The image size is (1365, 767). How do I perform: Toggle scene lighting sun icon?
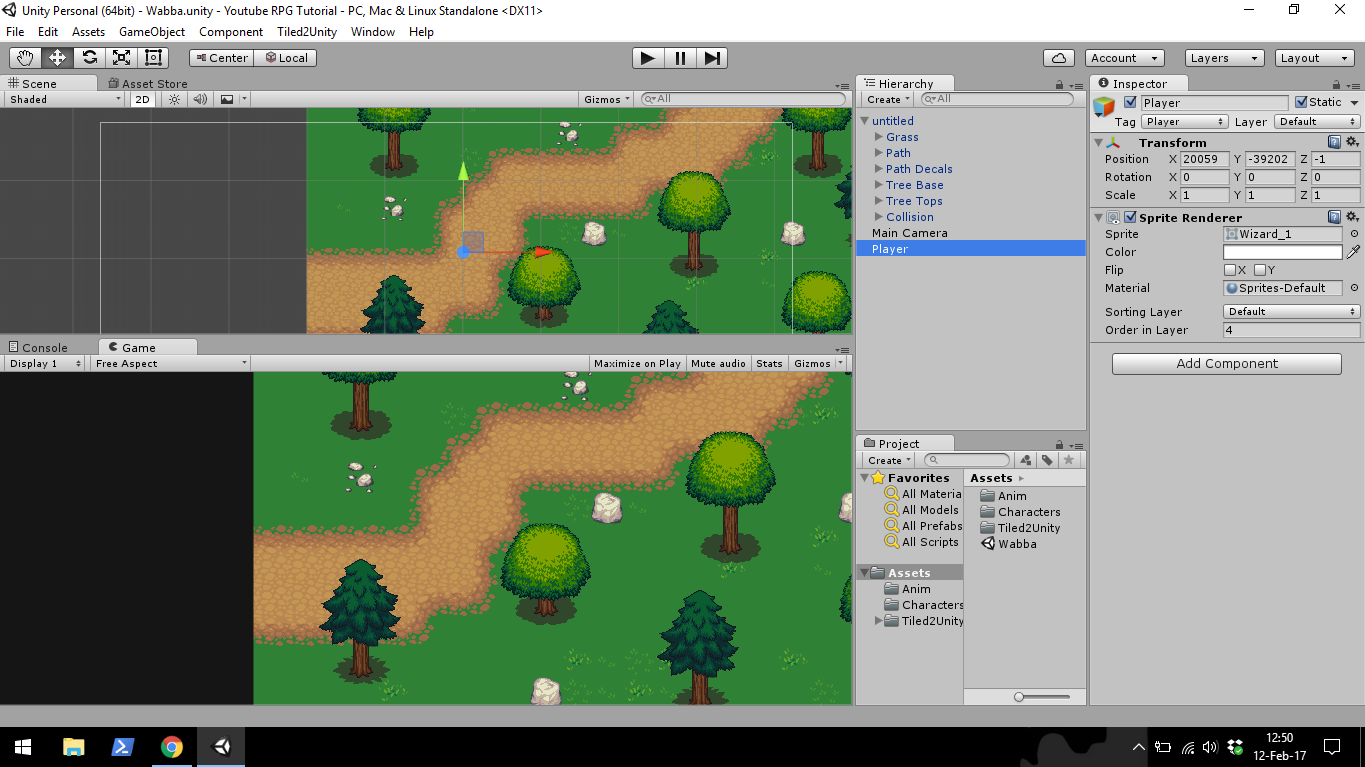[174, 99]
